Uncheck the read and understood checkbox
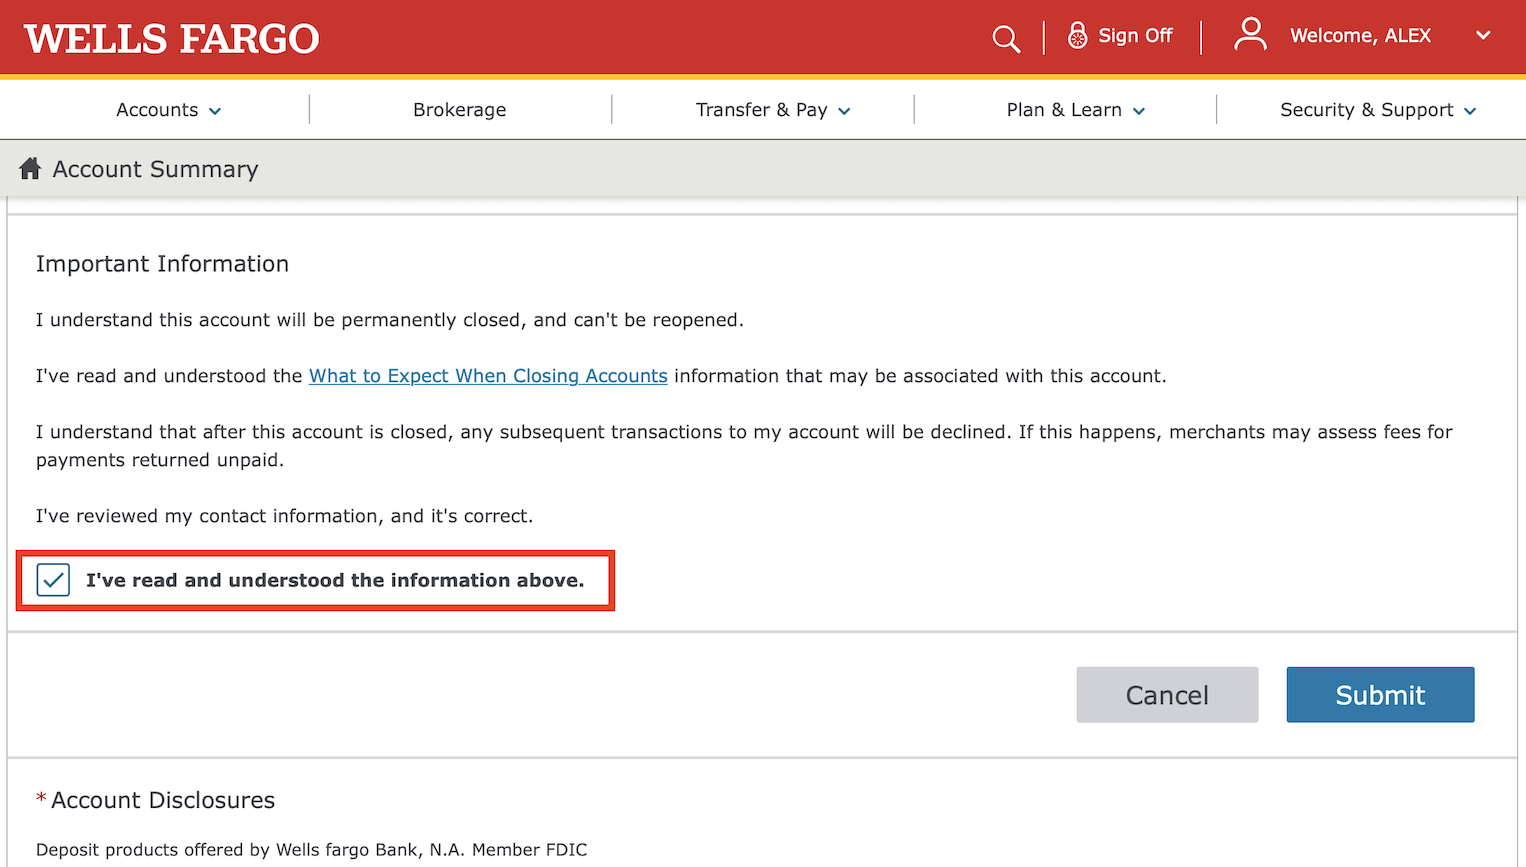This screenshot has width=1526, height=867. (x=53, y=580)
